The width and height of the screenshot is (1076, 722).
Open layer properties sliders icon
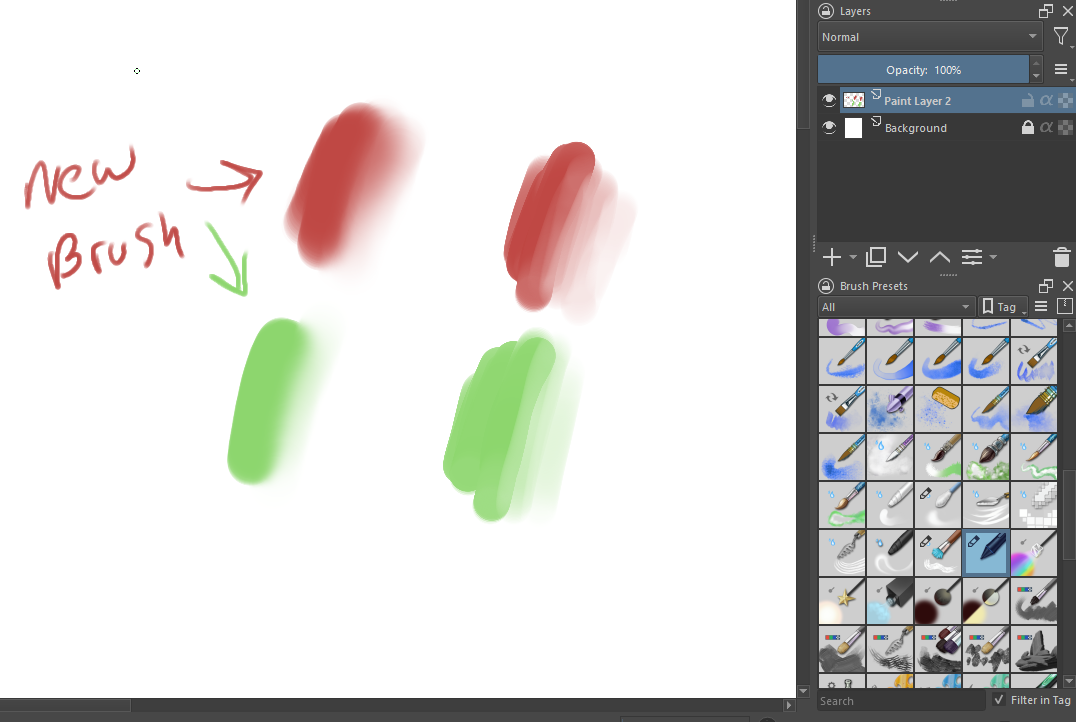pyautogui.click(x=972, y=257)
